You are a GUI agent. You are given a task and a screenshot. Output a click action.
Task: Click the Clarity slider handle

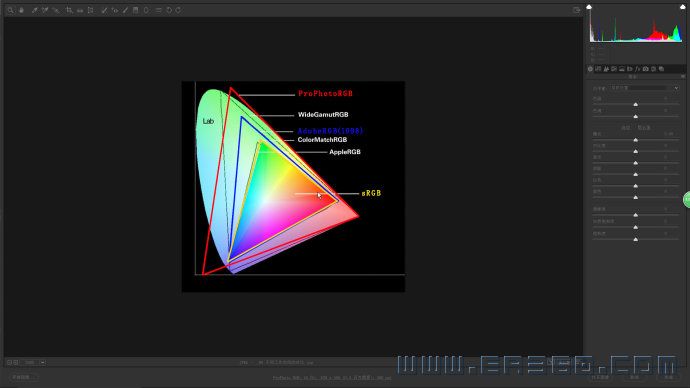(x=635, y=215)
